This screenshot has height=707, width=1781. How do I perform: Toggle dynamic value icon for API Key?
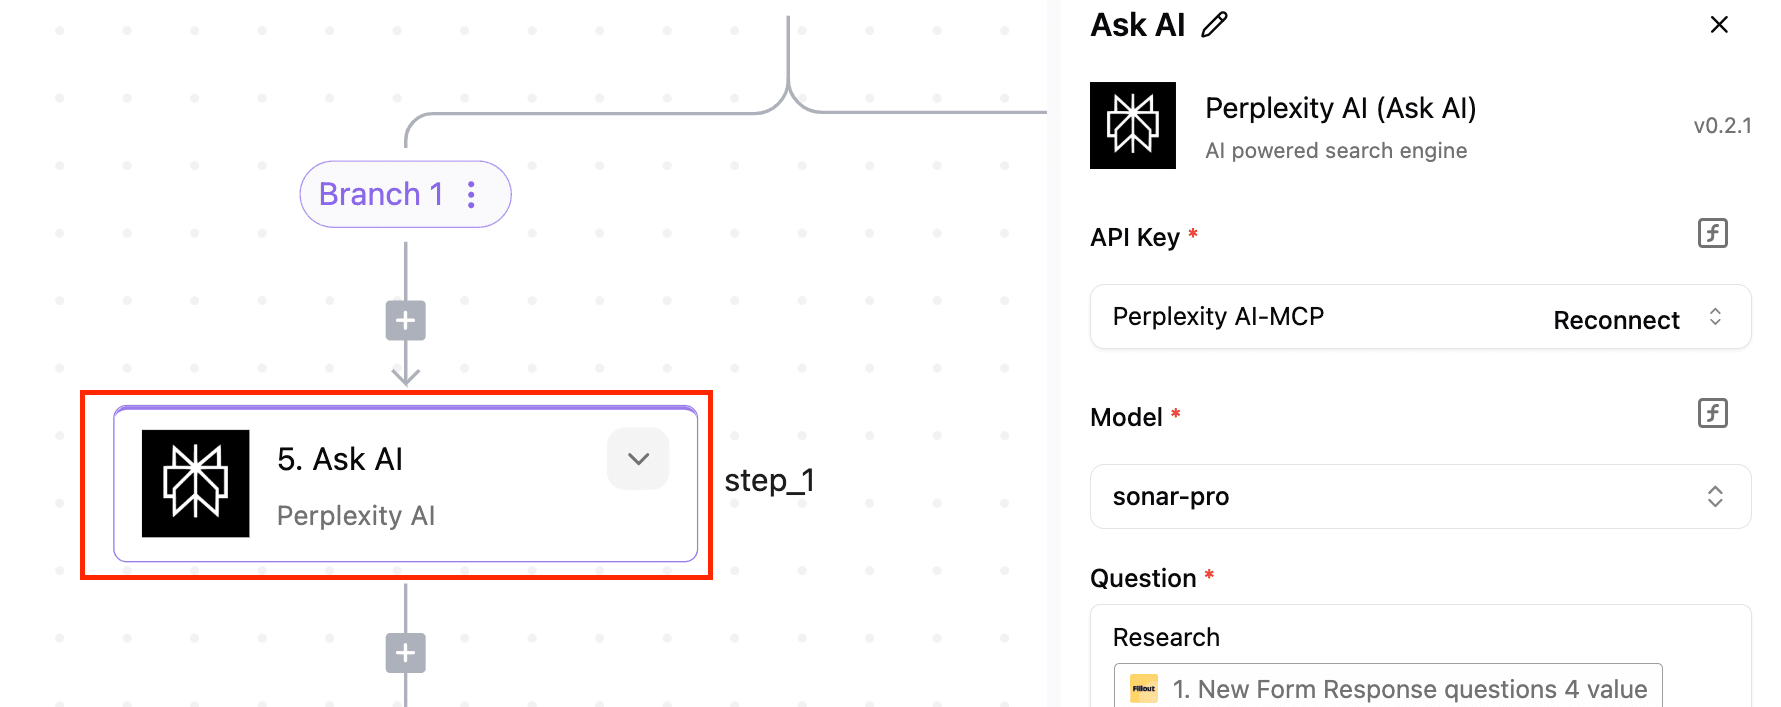[x=1713, y=234]
